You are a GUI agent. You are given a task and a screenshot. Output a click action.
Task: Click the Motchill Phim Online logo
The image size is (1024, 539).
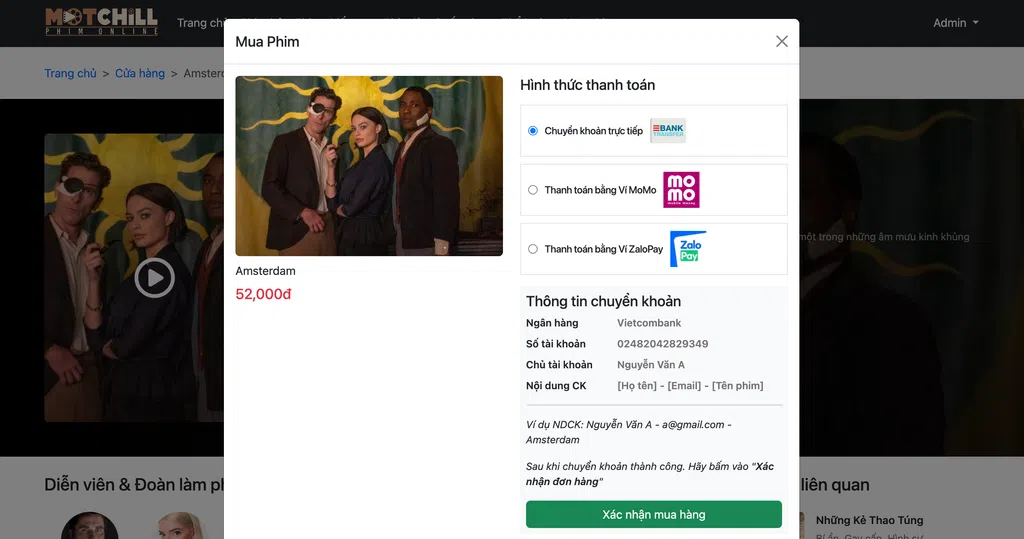[102, 22]
